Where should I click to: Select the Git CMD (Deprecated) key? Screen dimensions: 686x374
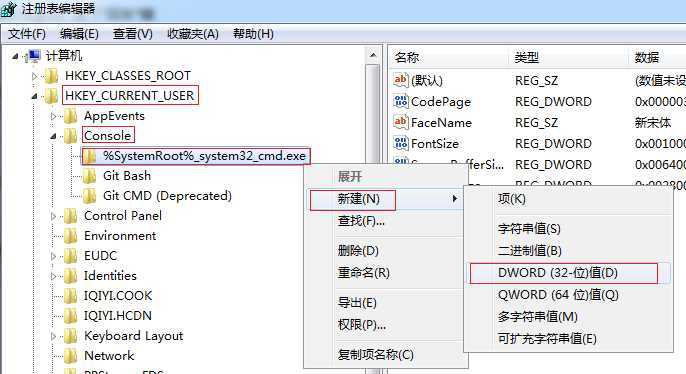(167, 196)
